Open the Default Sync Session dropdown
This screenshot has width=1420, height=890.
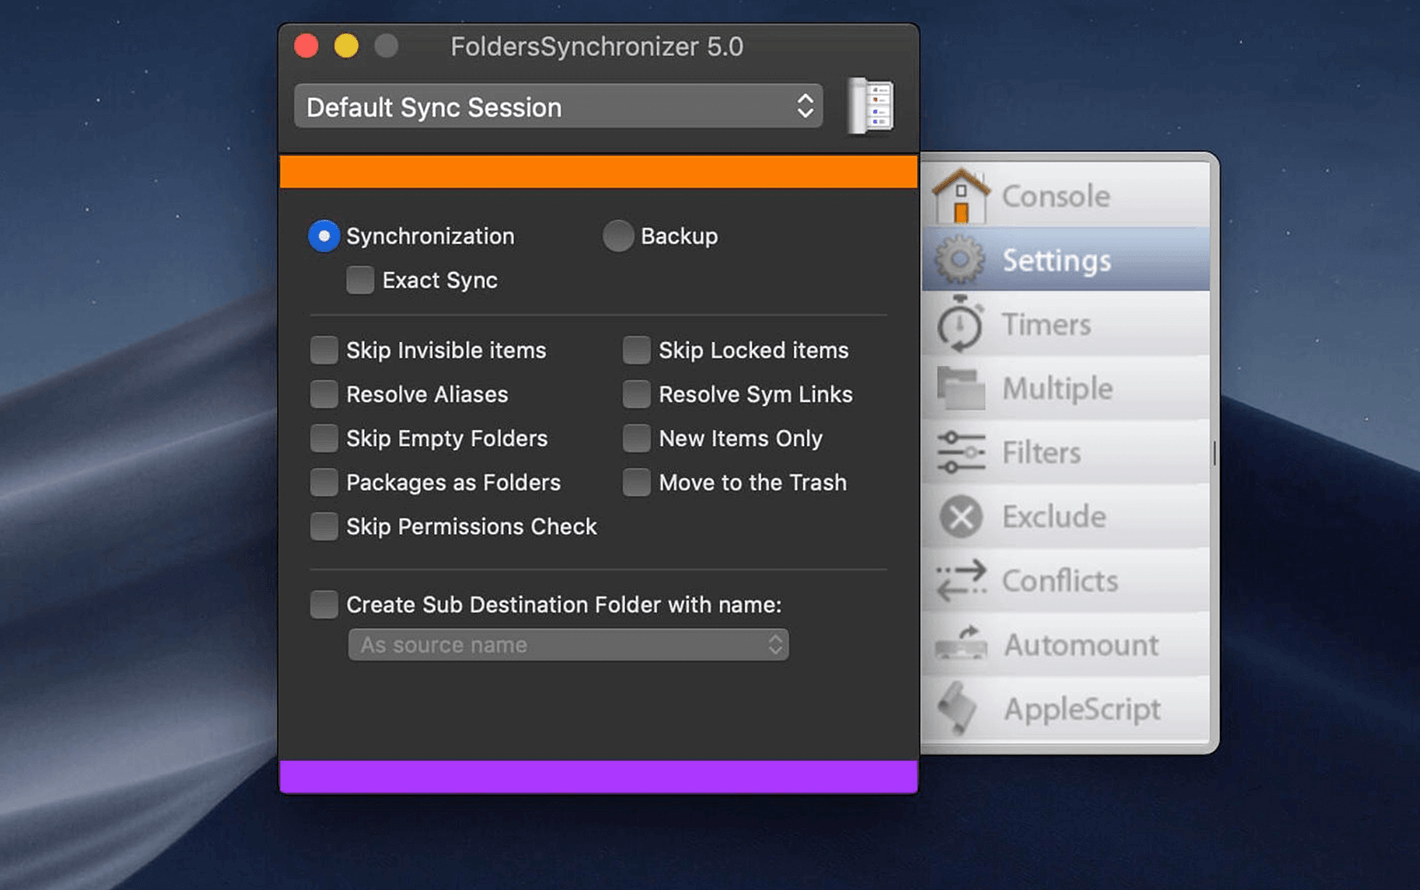coord(558,106)
